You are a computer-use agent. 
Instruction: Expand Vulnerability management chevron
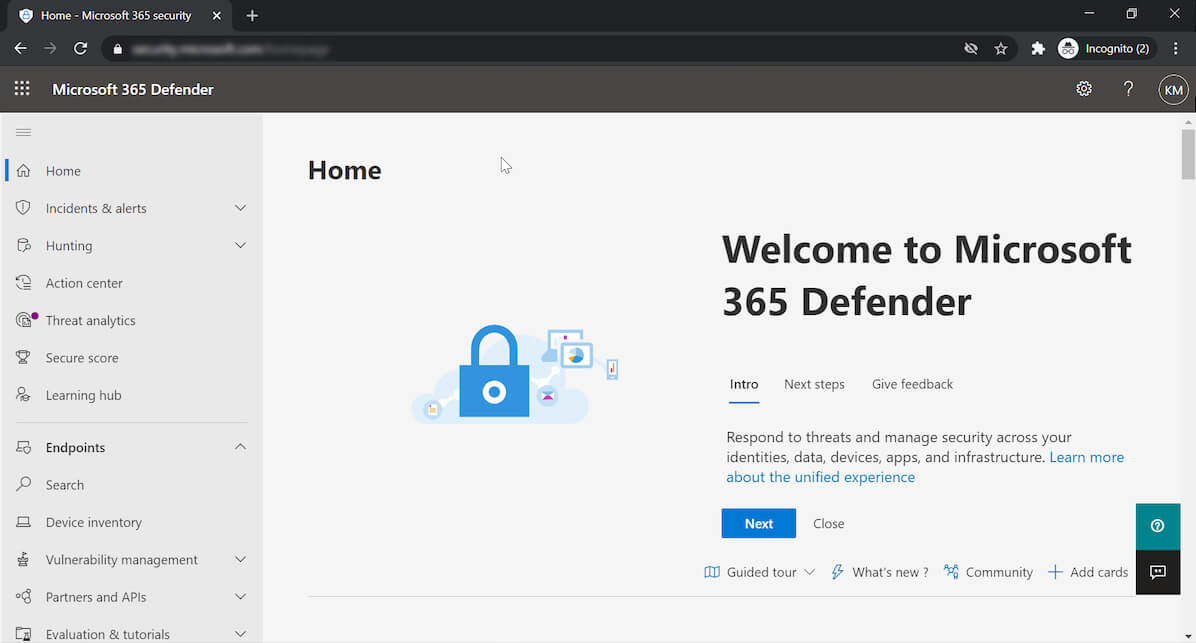tap(240, 559)
